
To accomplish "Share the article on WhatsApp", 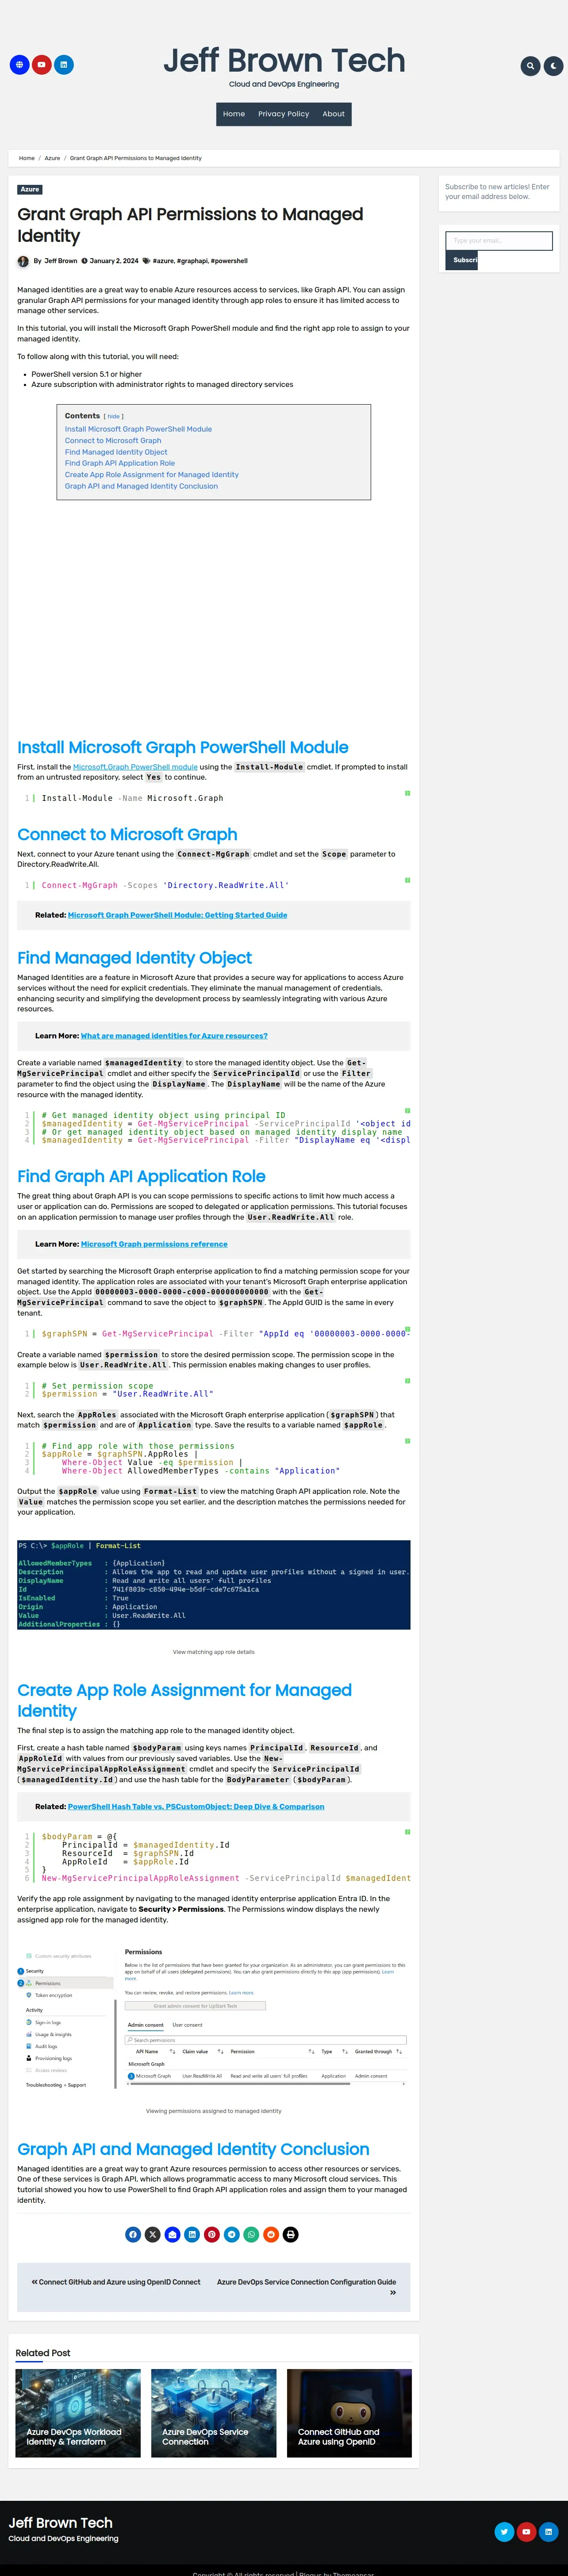I will pyautogui.click(x=251, y=2234).
